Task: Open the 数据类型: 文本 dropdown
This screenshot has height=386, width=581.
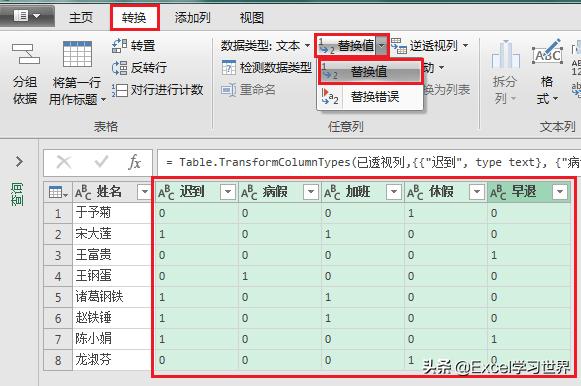Action: [265, 46]
